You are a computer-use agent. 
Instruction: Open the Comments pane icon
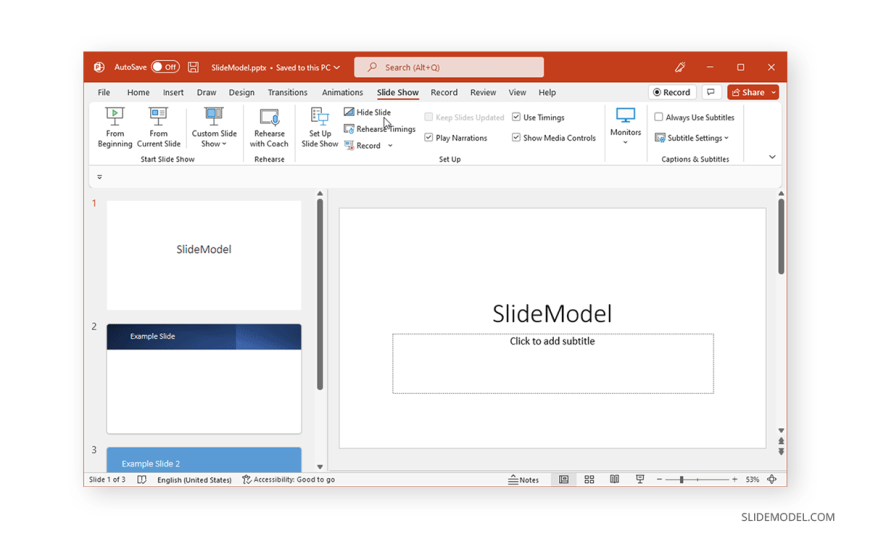(711, 92)
